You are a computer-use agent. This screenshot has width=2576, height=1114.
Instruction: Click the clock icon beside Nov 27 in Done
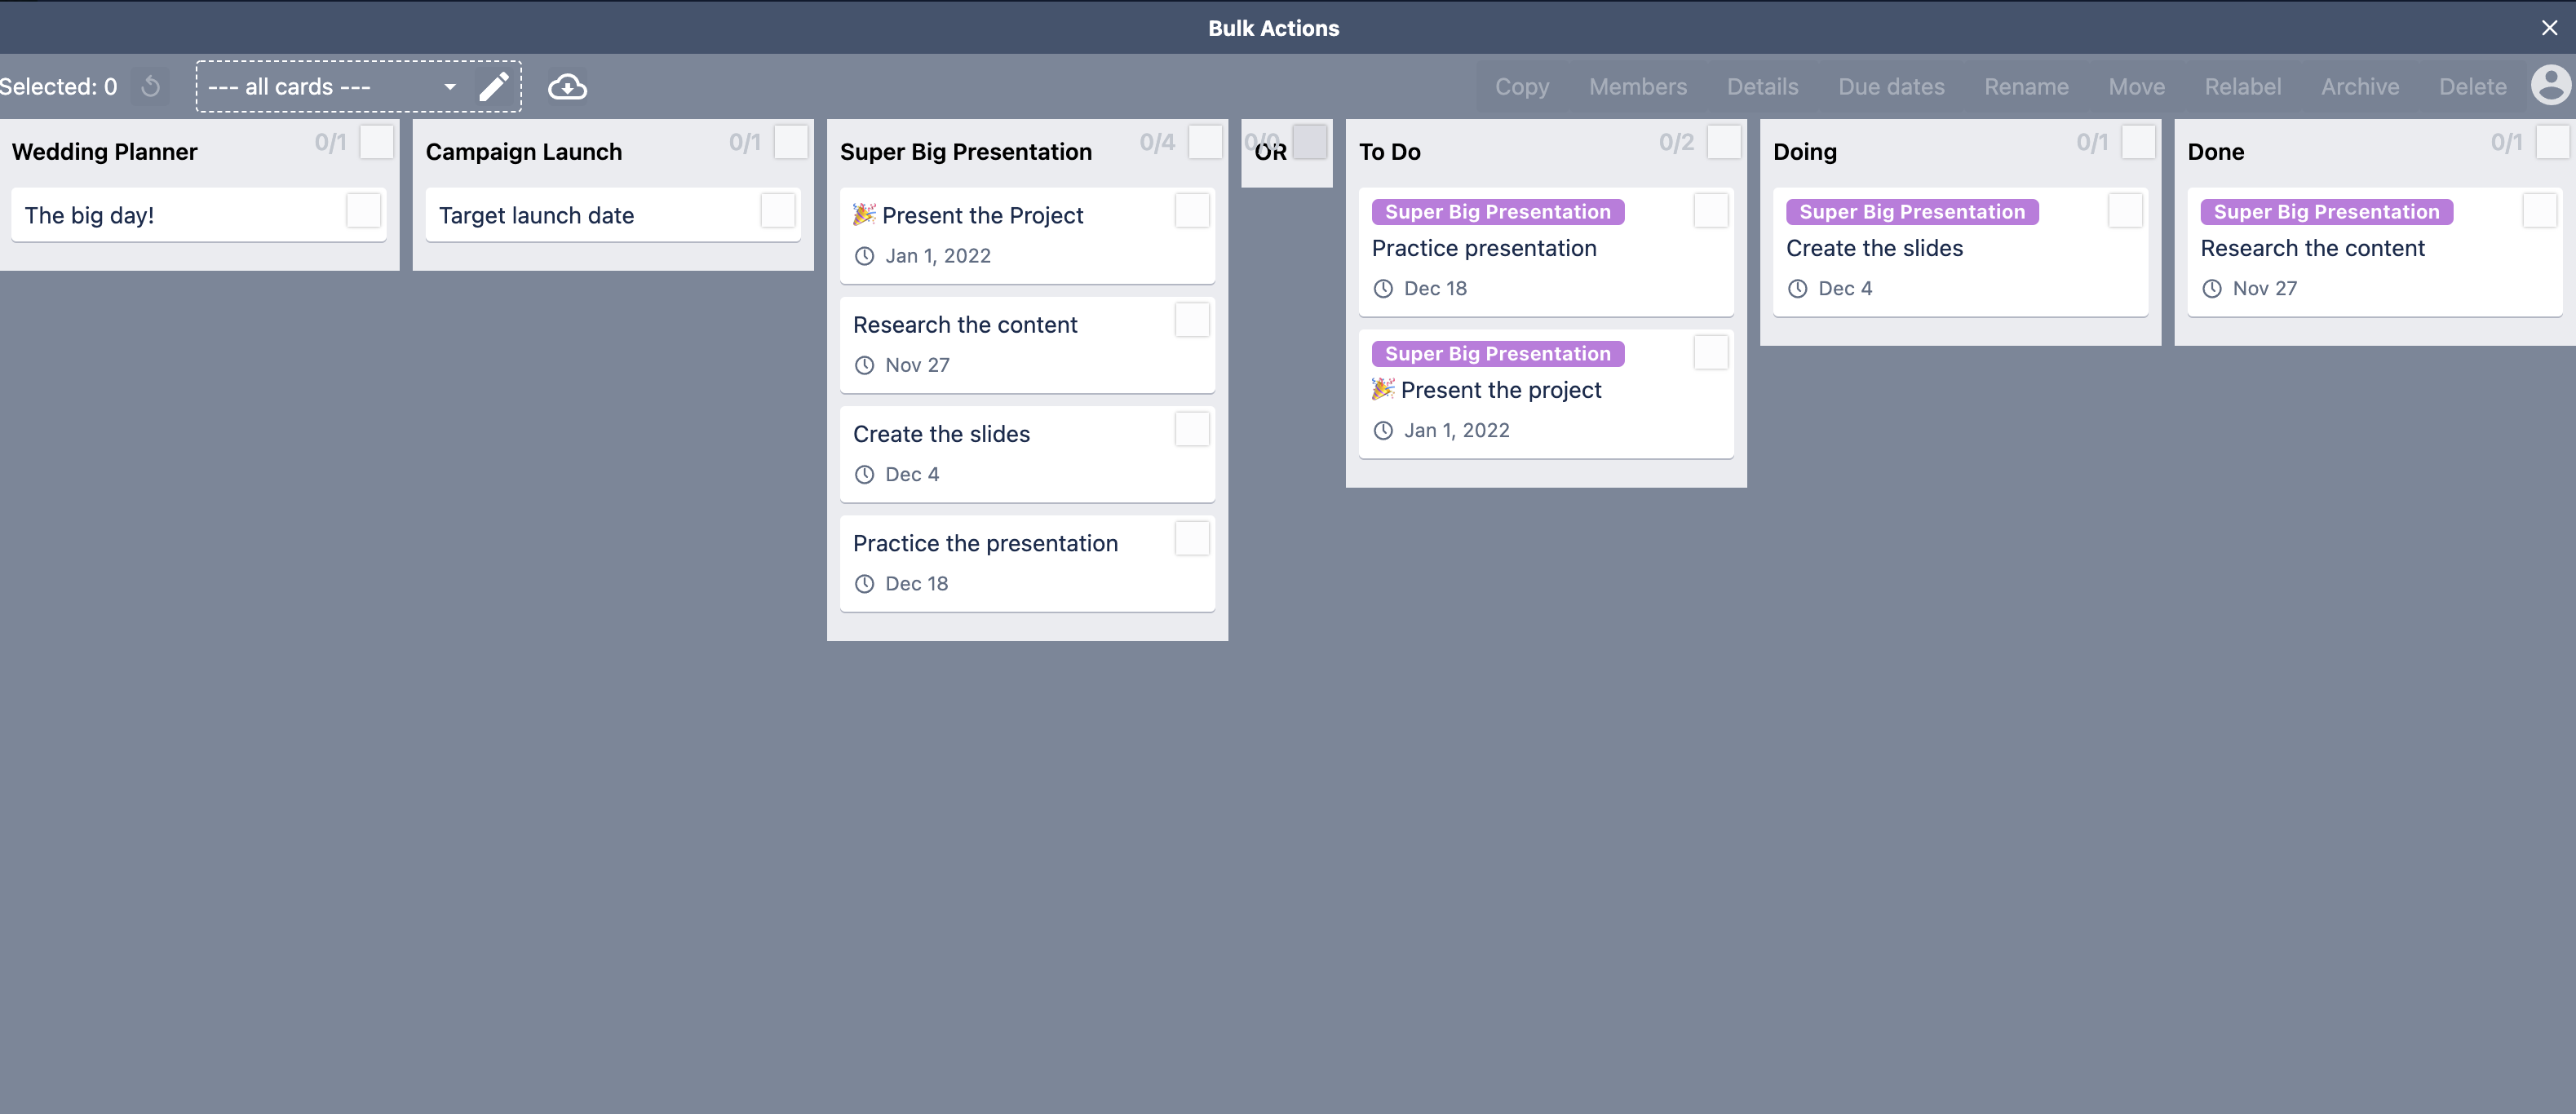click(x=2212, y=289)
